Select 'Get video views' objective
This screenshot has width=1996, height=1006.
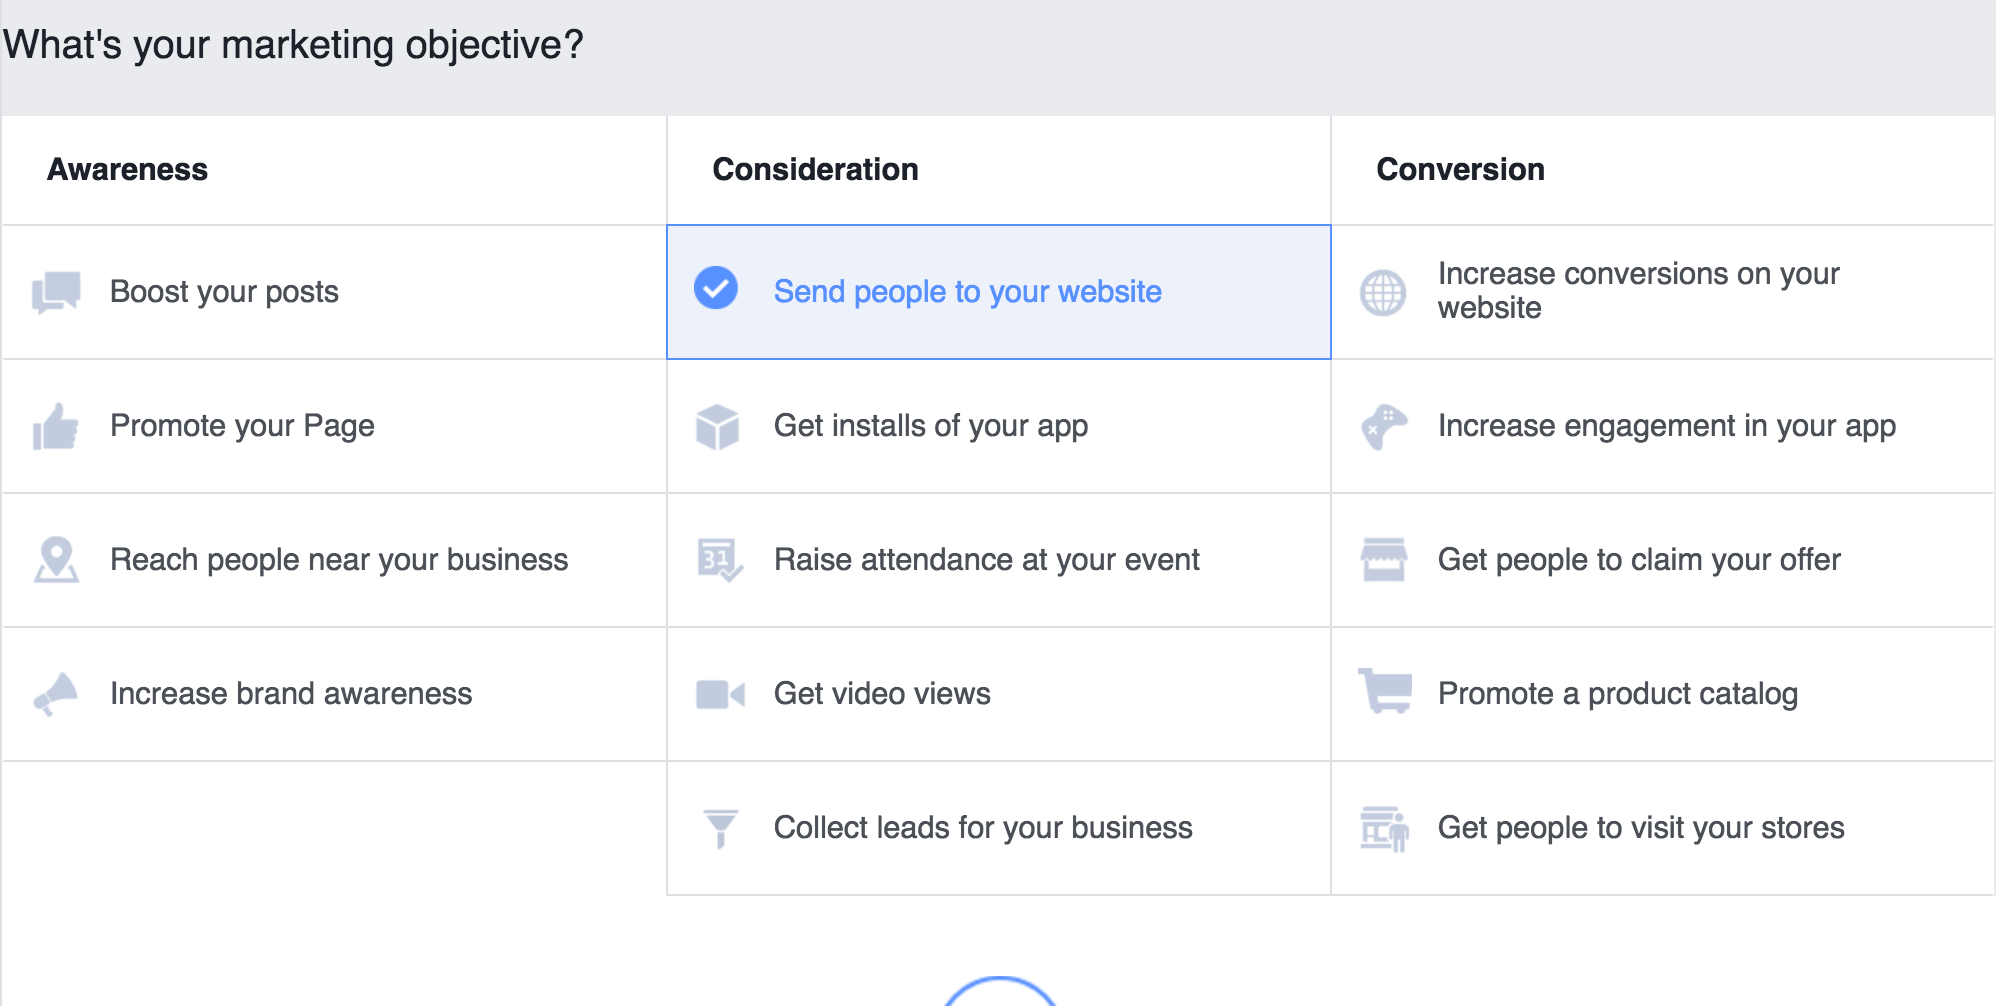point(881,694)
